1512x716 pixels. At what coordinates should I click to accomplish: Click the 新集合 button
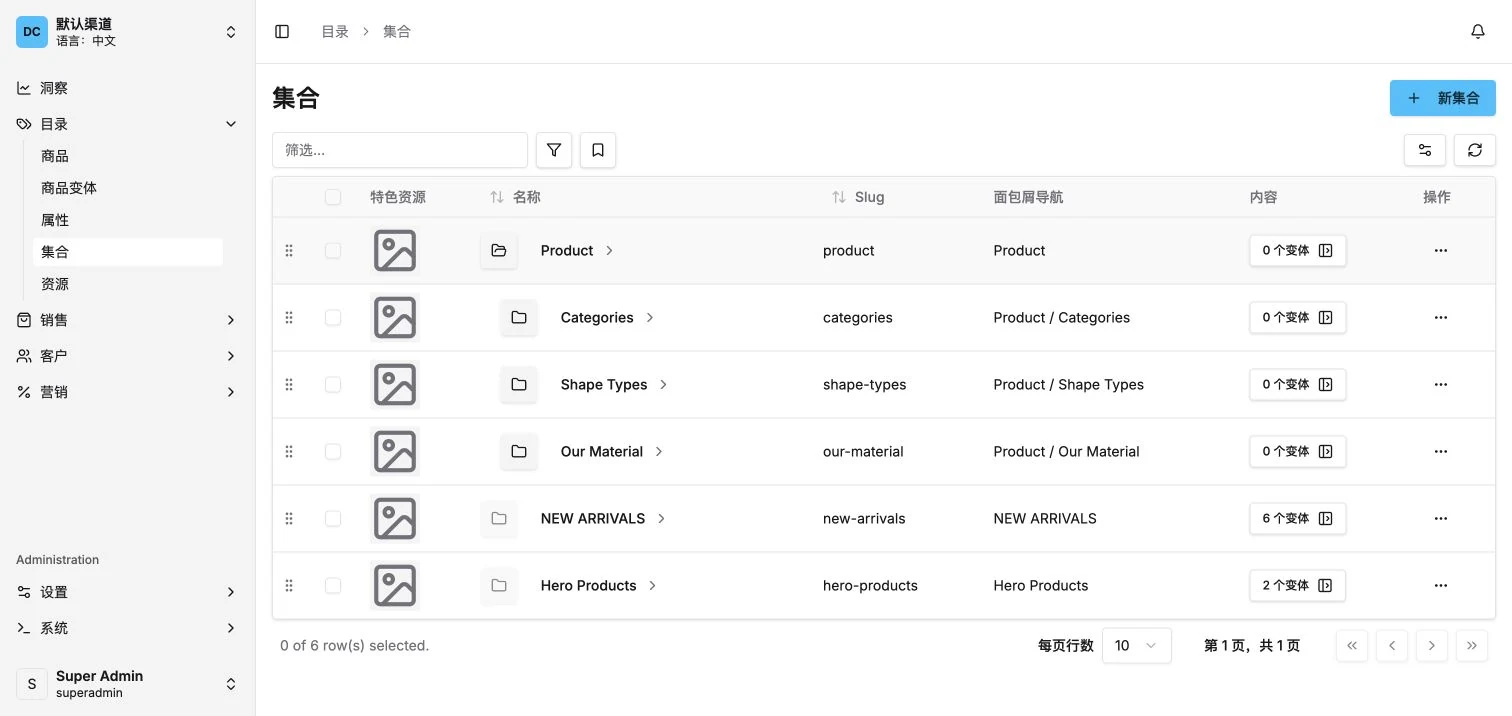pyautogui.click(x=1443, y=98)
